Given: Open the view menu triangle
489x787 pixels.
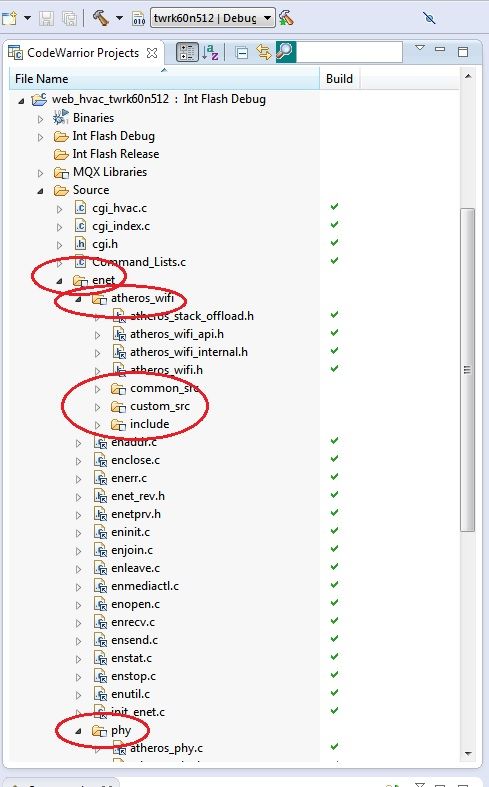Looking at the screenshot, I should tap(420, 48).
